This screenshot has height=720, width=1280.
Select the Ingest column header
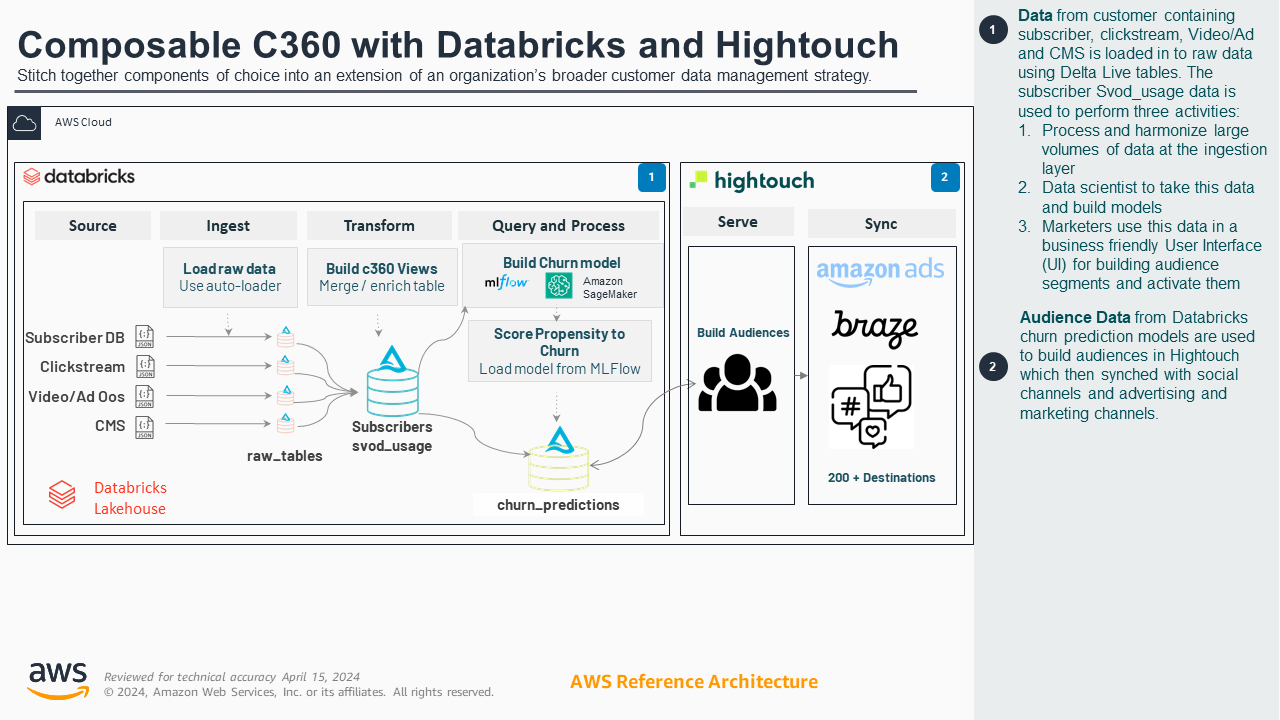tap(228, 226)
